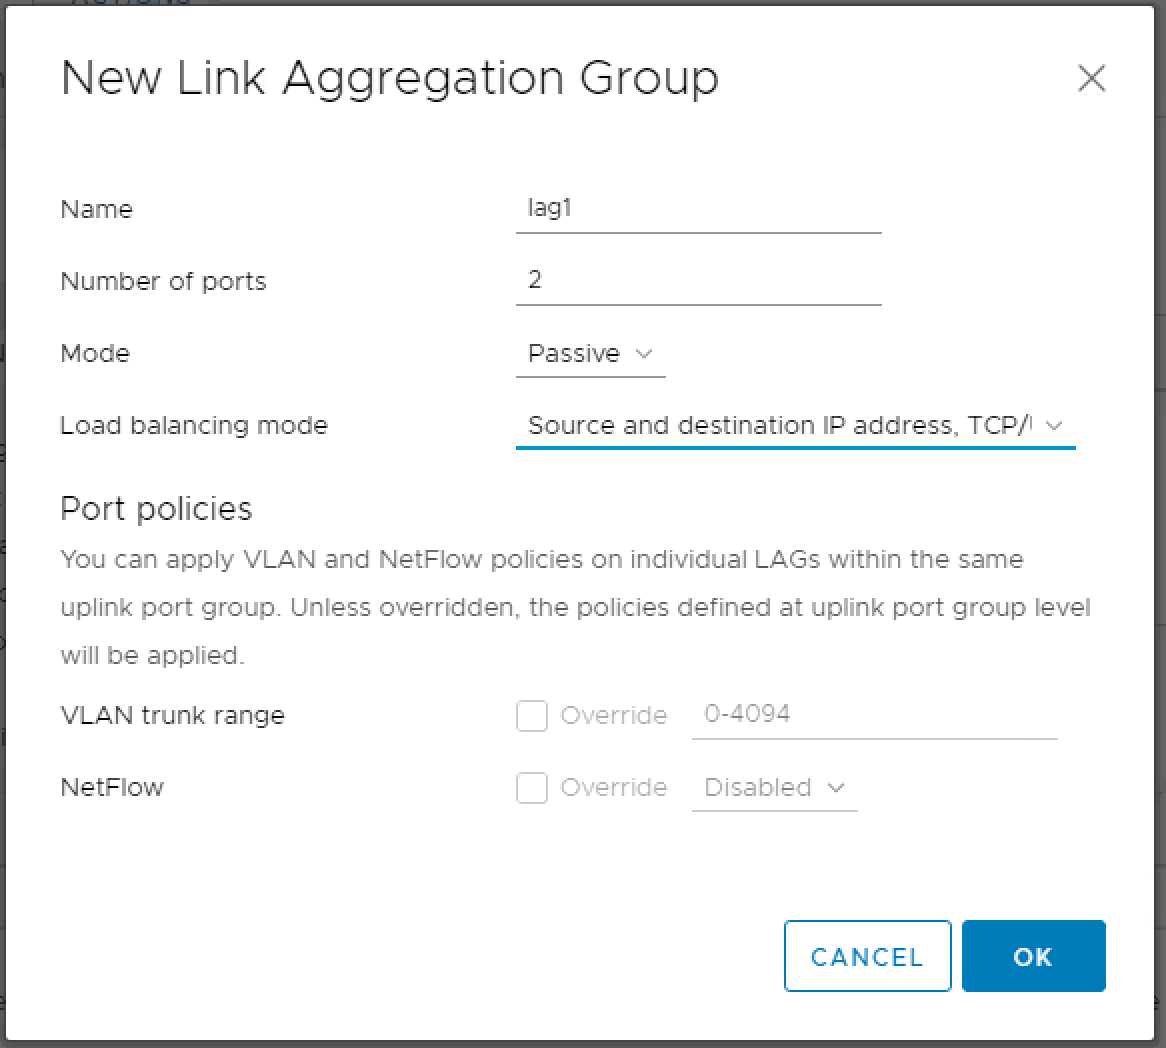Viewport: 1166px width, 1048px height.
Task: Click the "Name" field label
Action: 97,209
